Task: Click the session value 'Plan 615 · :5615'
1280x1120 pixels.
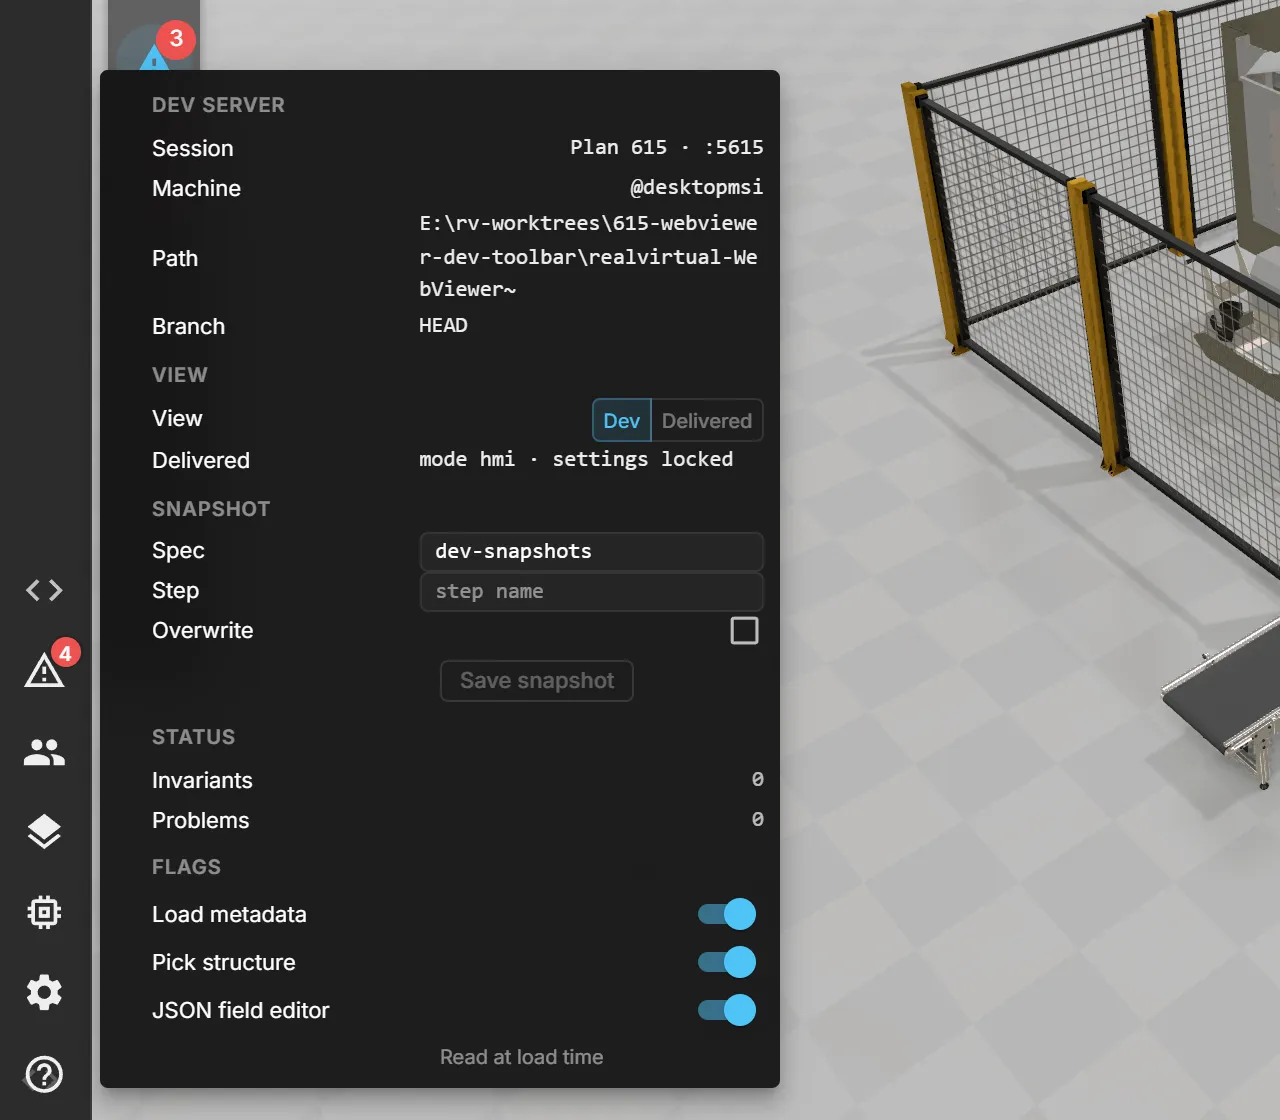Action: [x=667, y=148]
